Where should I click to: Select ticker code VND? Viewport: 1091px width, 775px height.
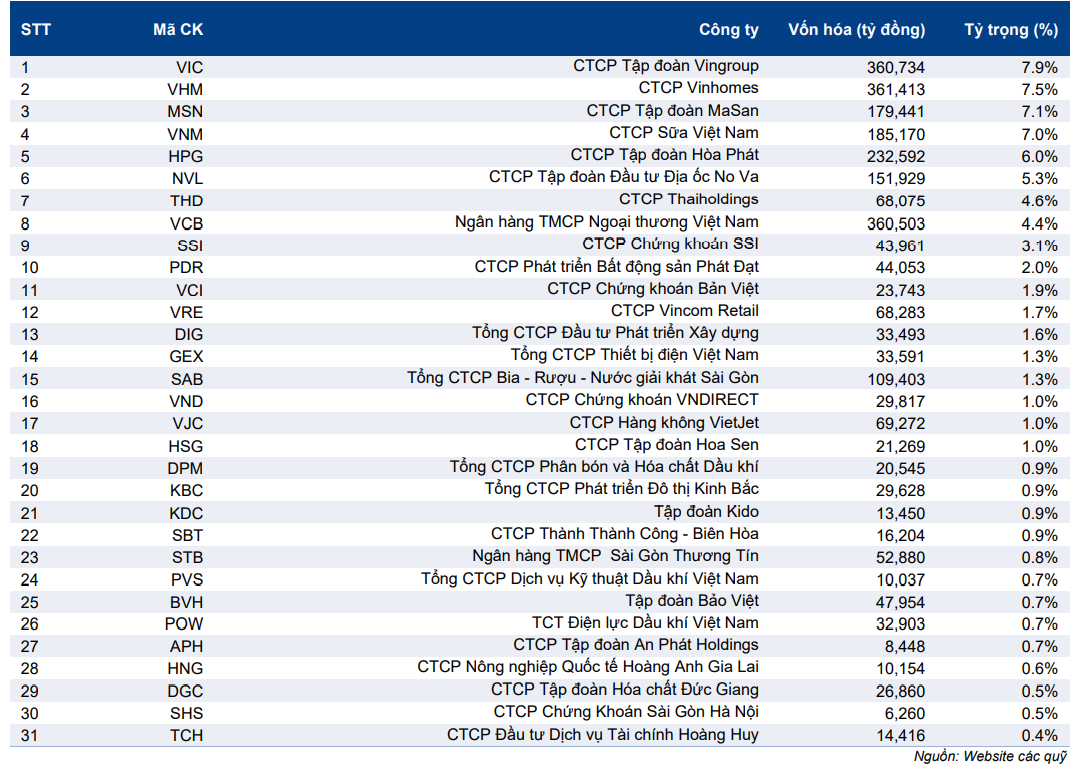point(186,402)
